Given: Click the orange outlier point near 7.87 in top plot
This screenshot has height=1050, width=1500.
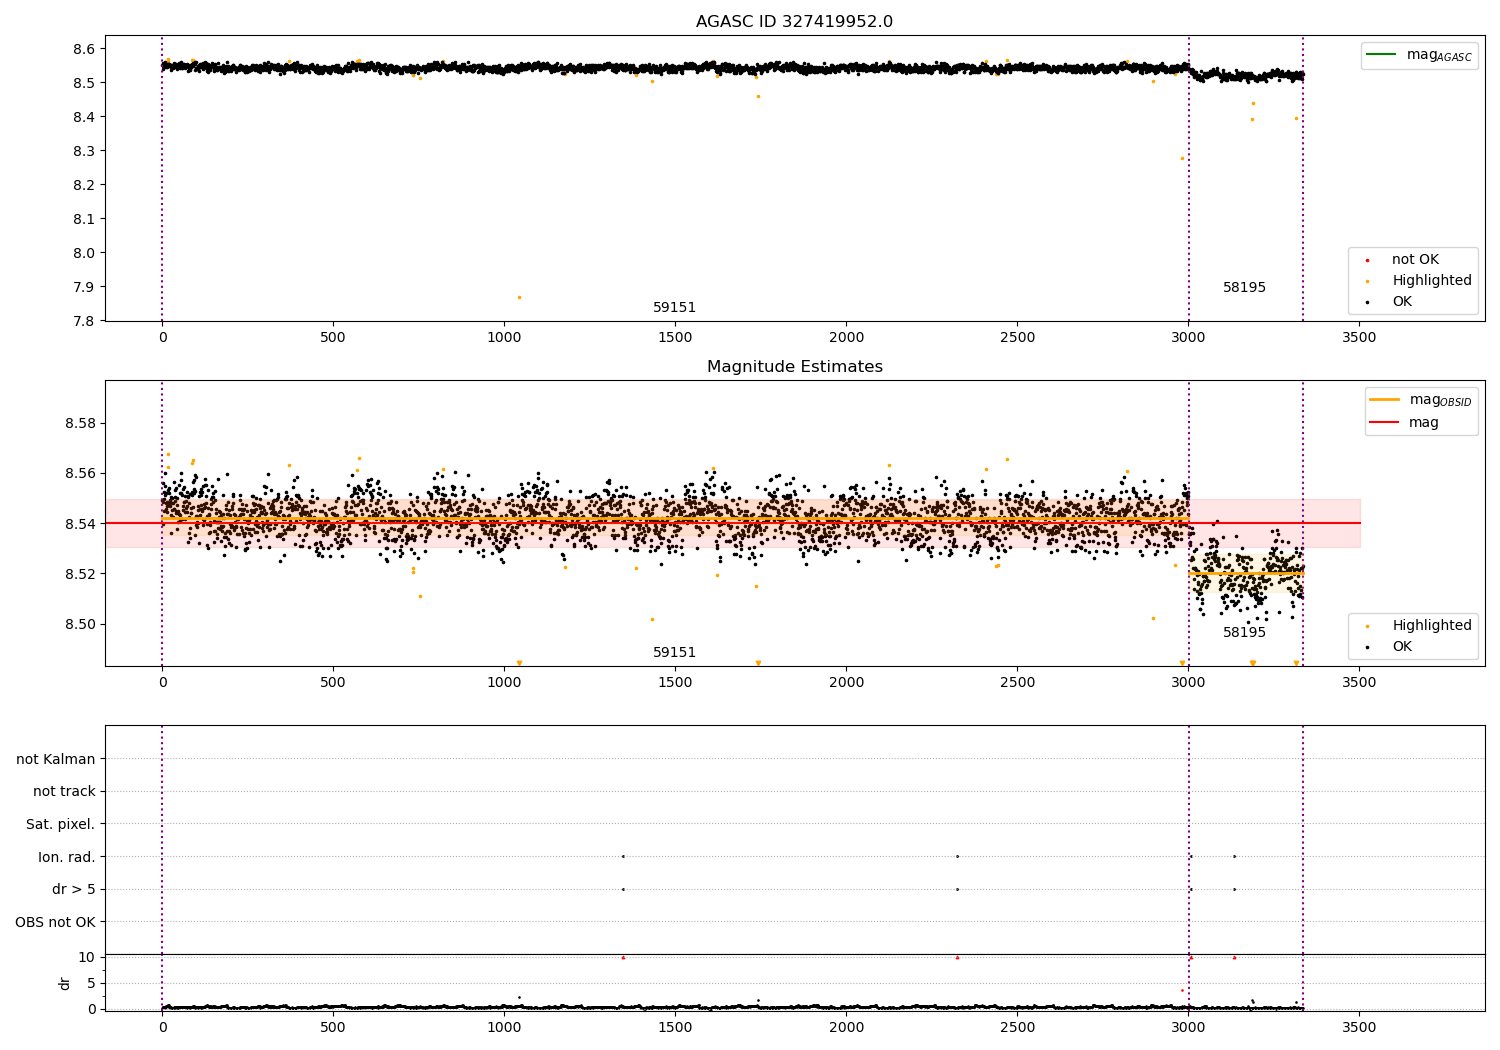Looking at the screenshot, I should pos(519,297).
